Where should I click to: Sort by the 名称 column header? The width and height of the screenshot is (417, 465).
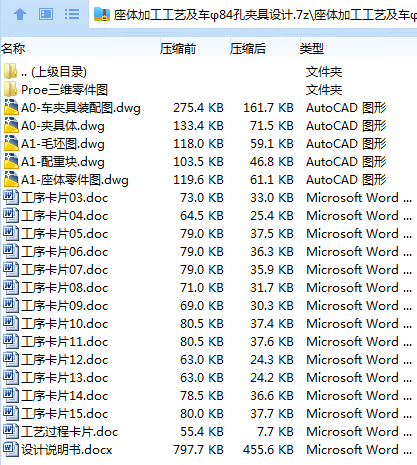(13, 49)
